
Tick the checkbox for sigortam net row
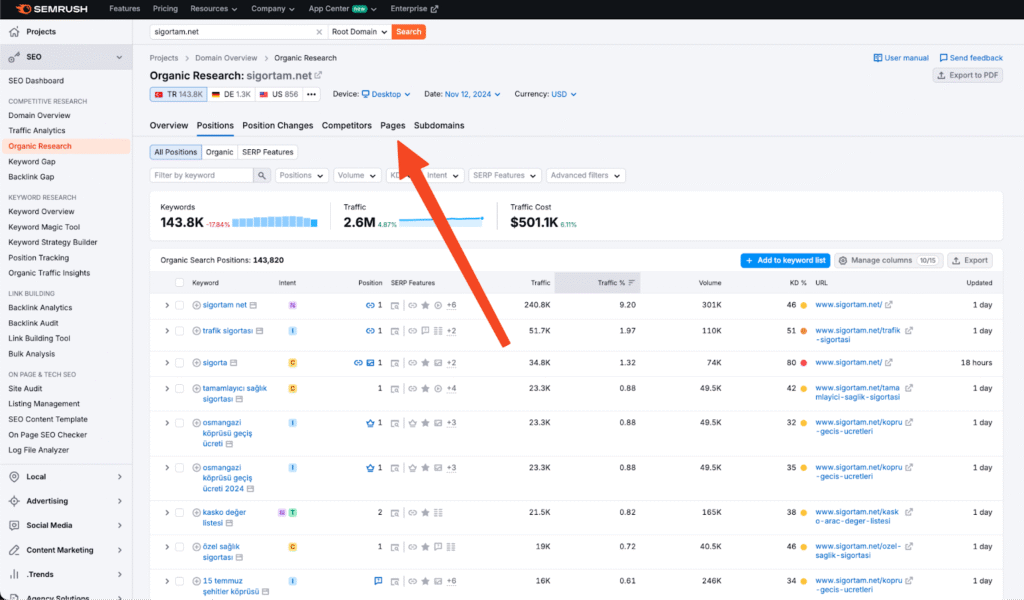(180, 305)
